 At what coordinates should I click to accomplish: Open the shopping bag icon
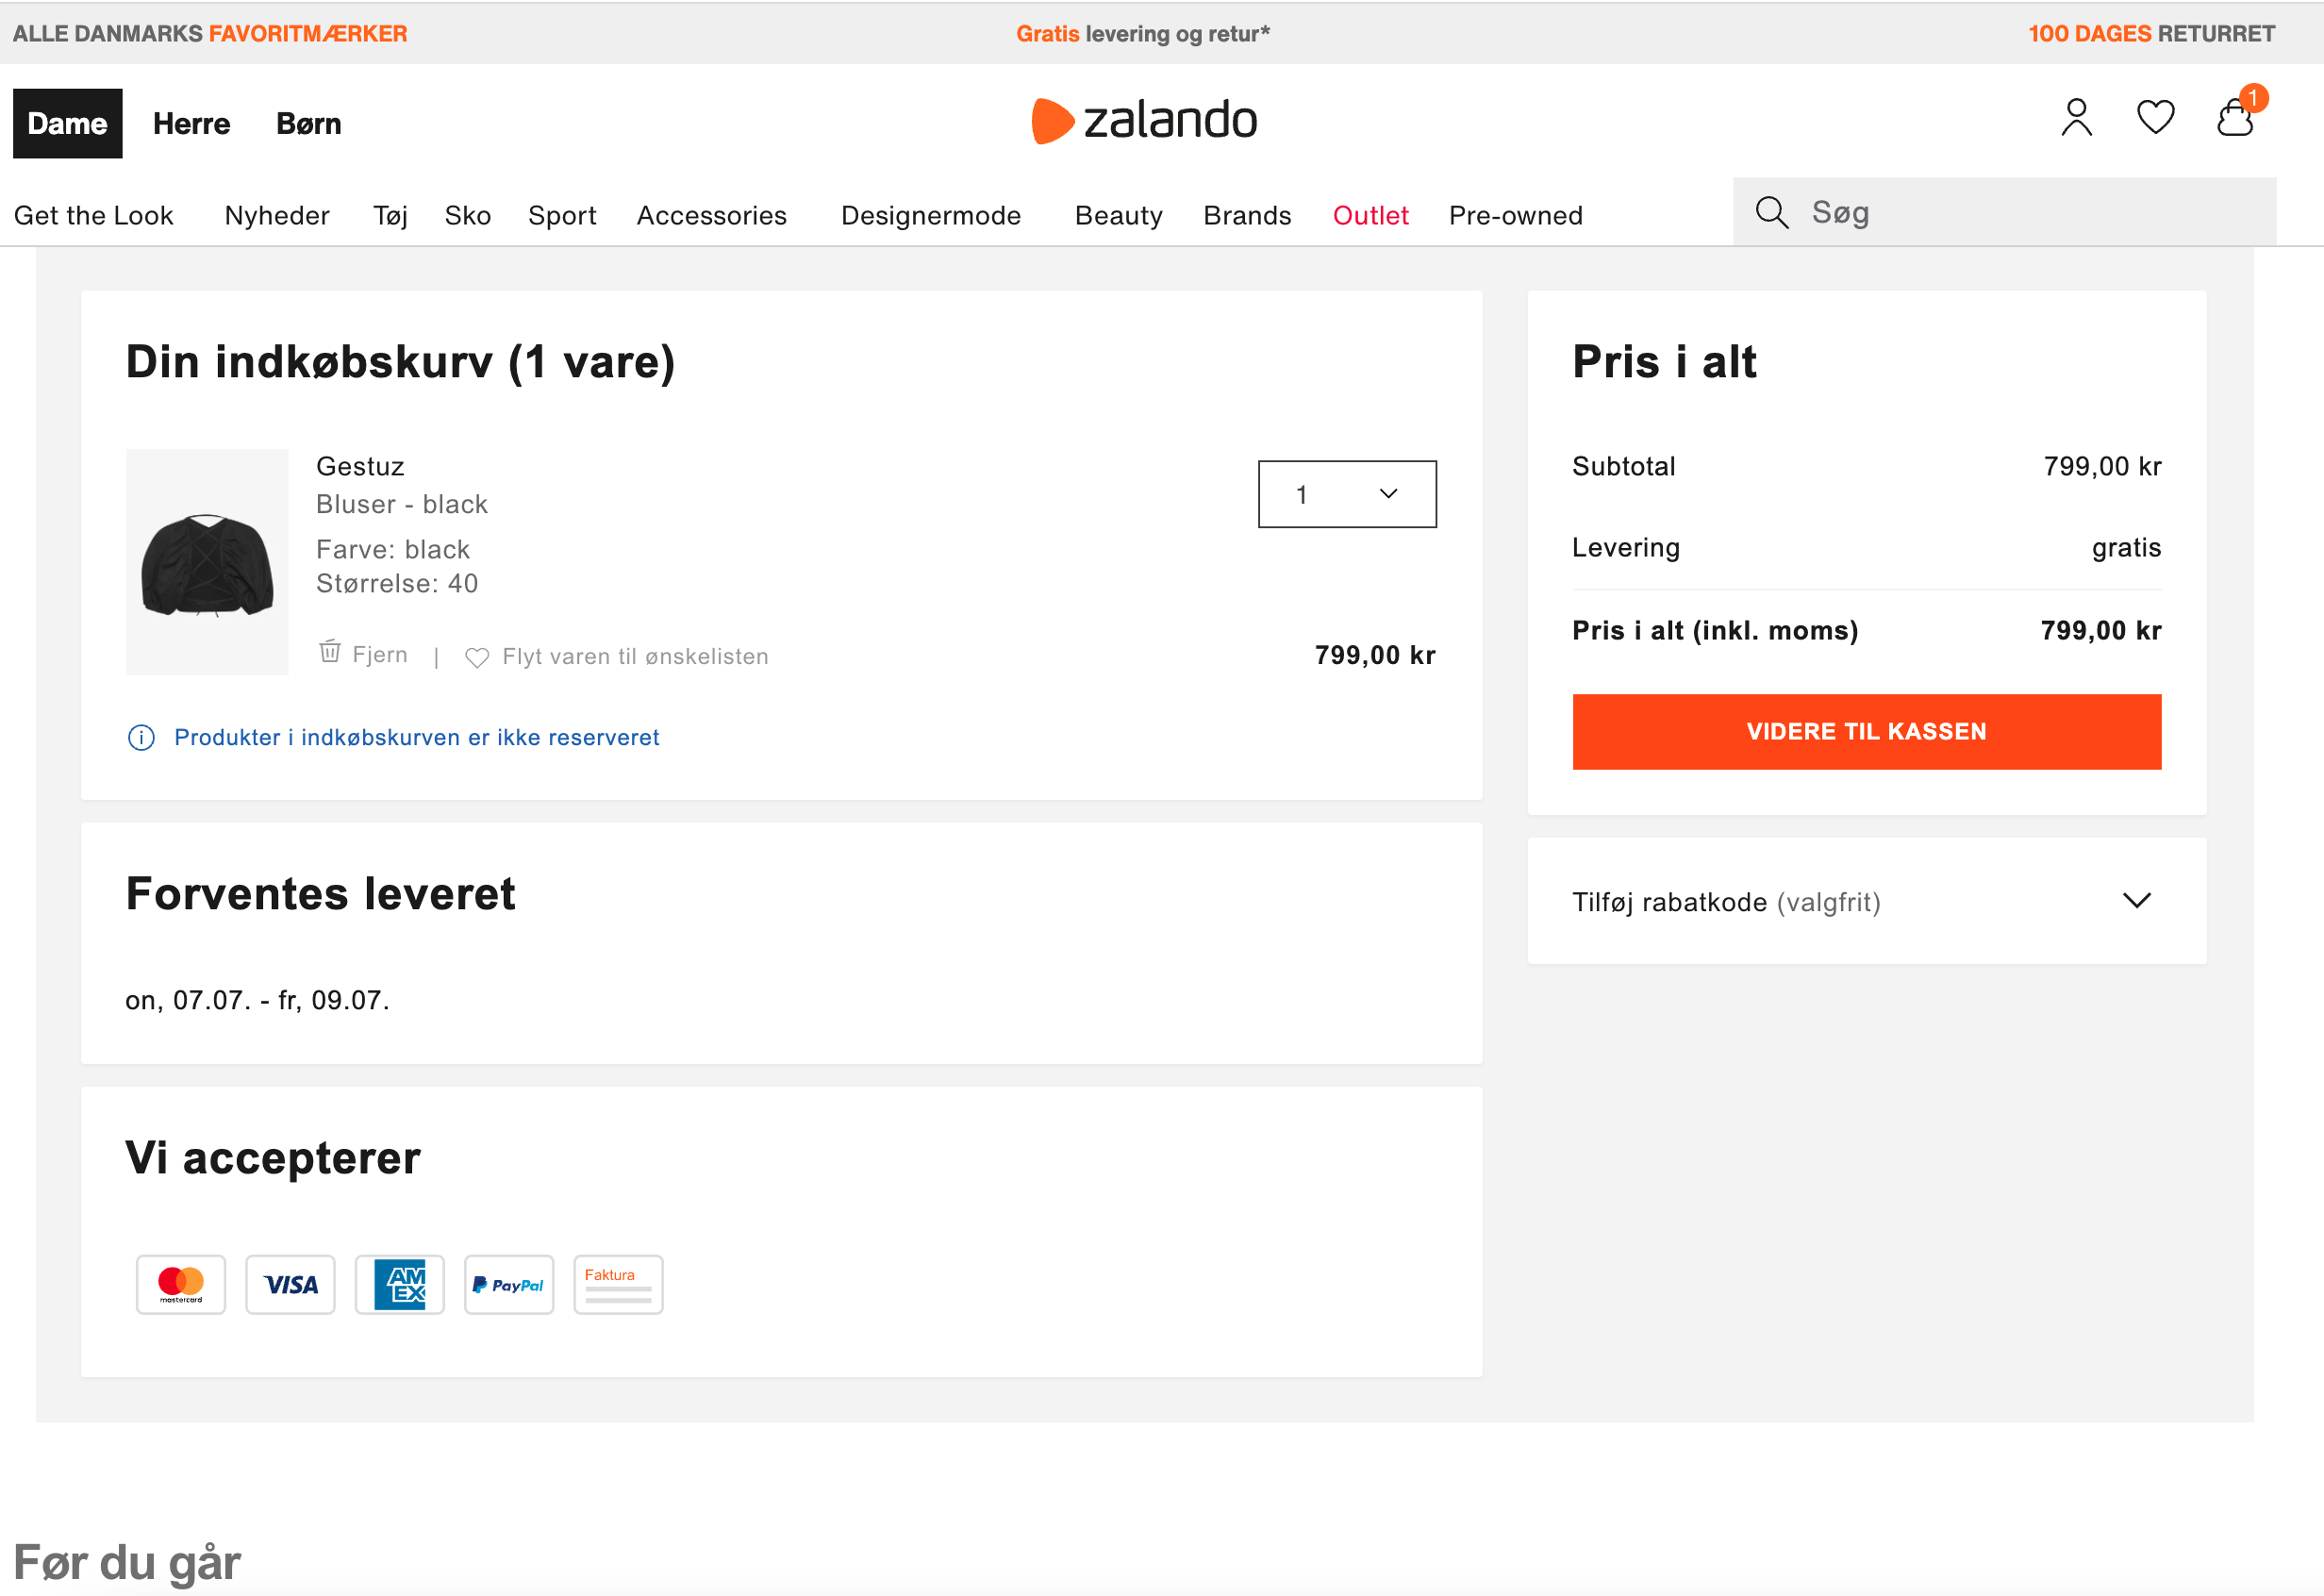coord(2235,118)
